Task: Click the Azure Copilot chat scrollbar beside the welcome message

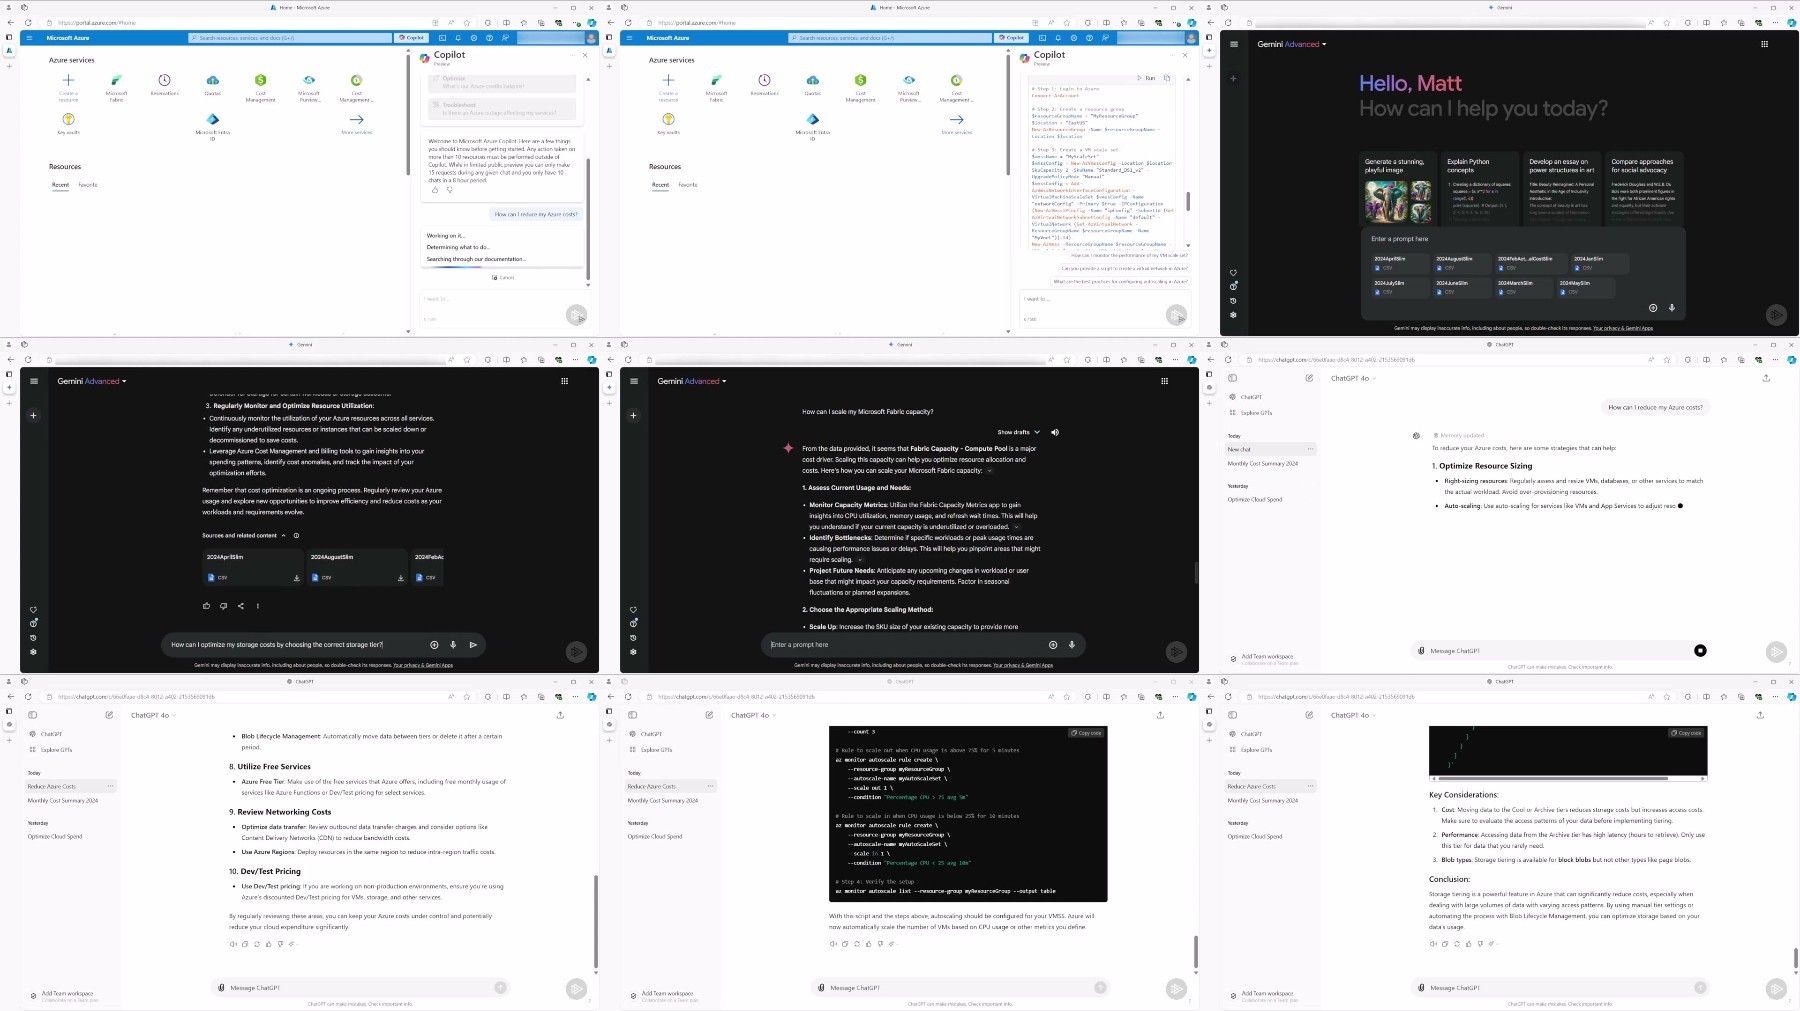Action: click(x=588, y=220)
